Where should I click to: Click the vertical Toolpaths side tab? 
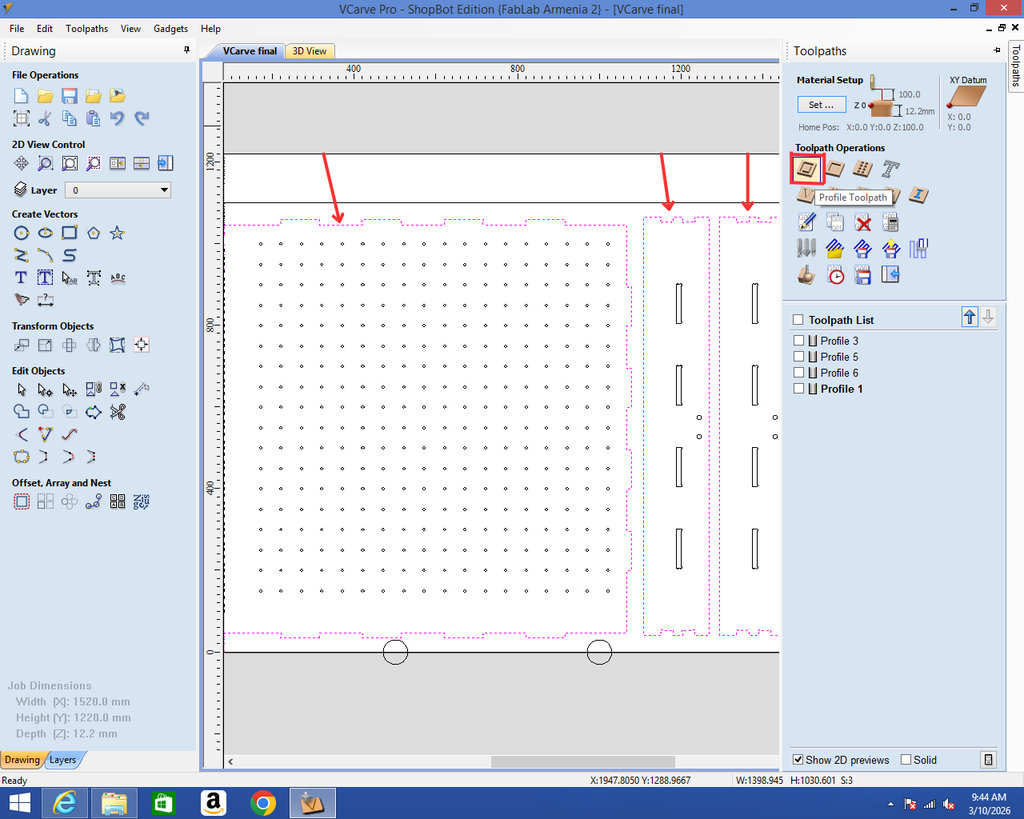(1016, 65)
